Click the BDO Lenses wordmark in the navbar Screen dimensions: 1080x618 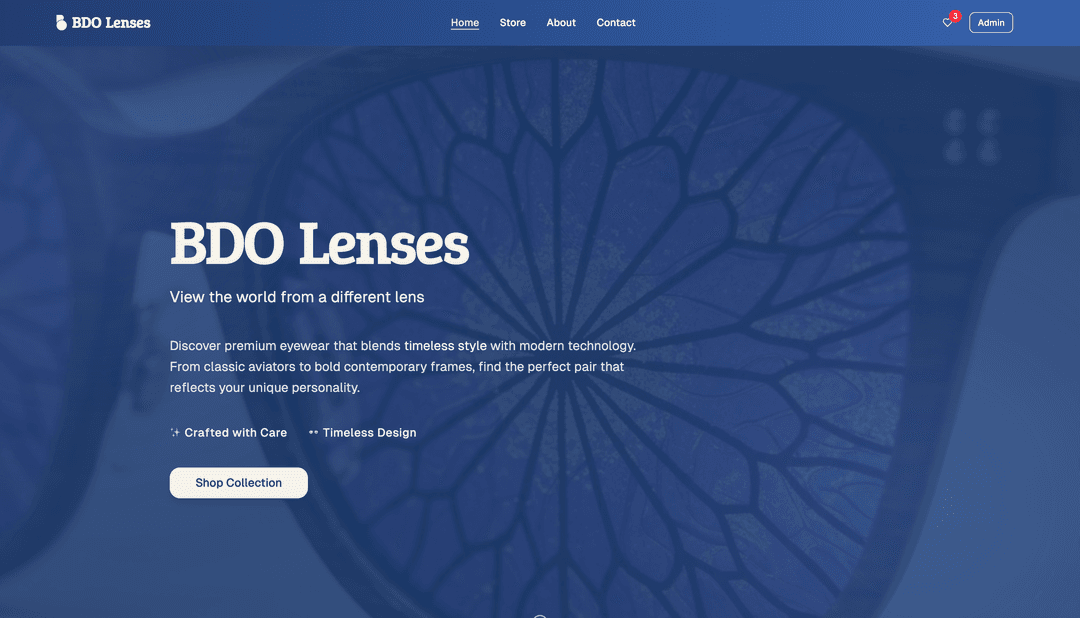[x=112, y=21]
